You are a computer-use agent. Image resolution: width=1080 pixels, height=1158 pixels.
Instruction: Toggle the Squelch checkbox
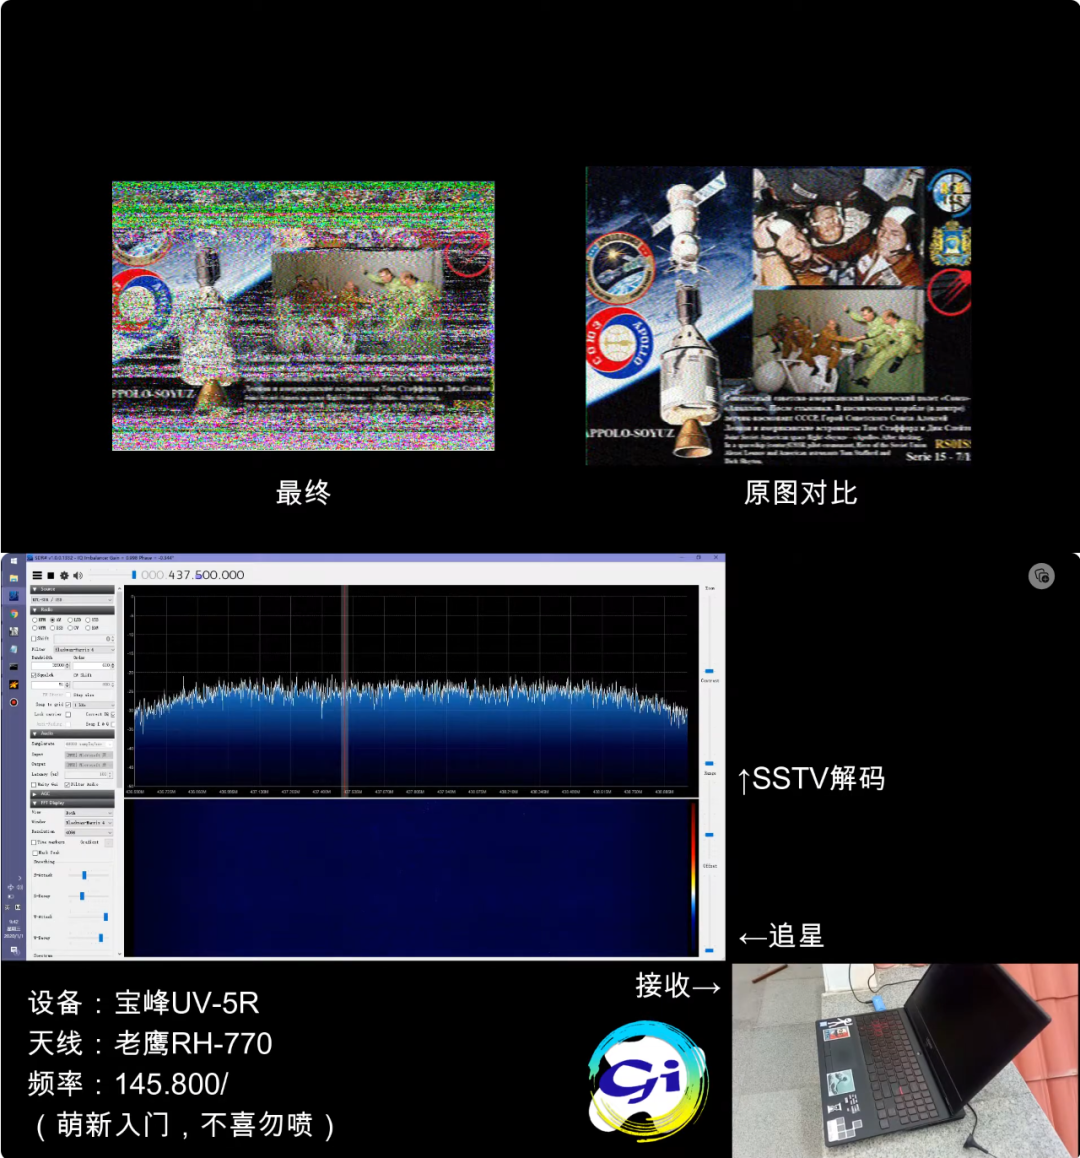(x=33, y=675)
